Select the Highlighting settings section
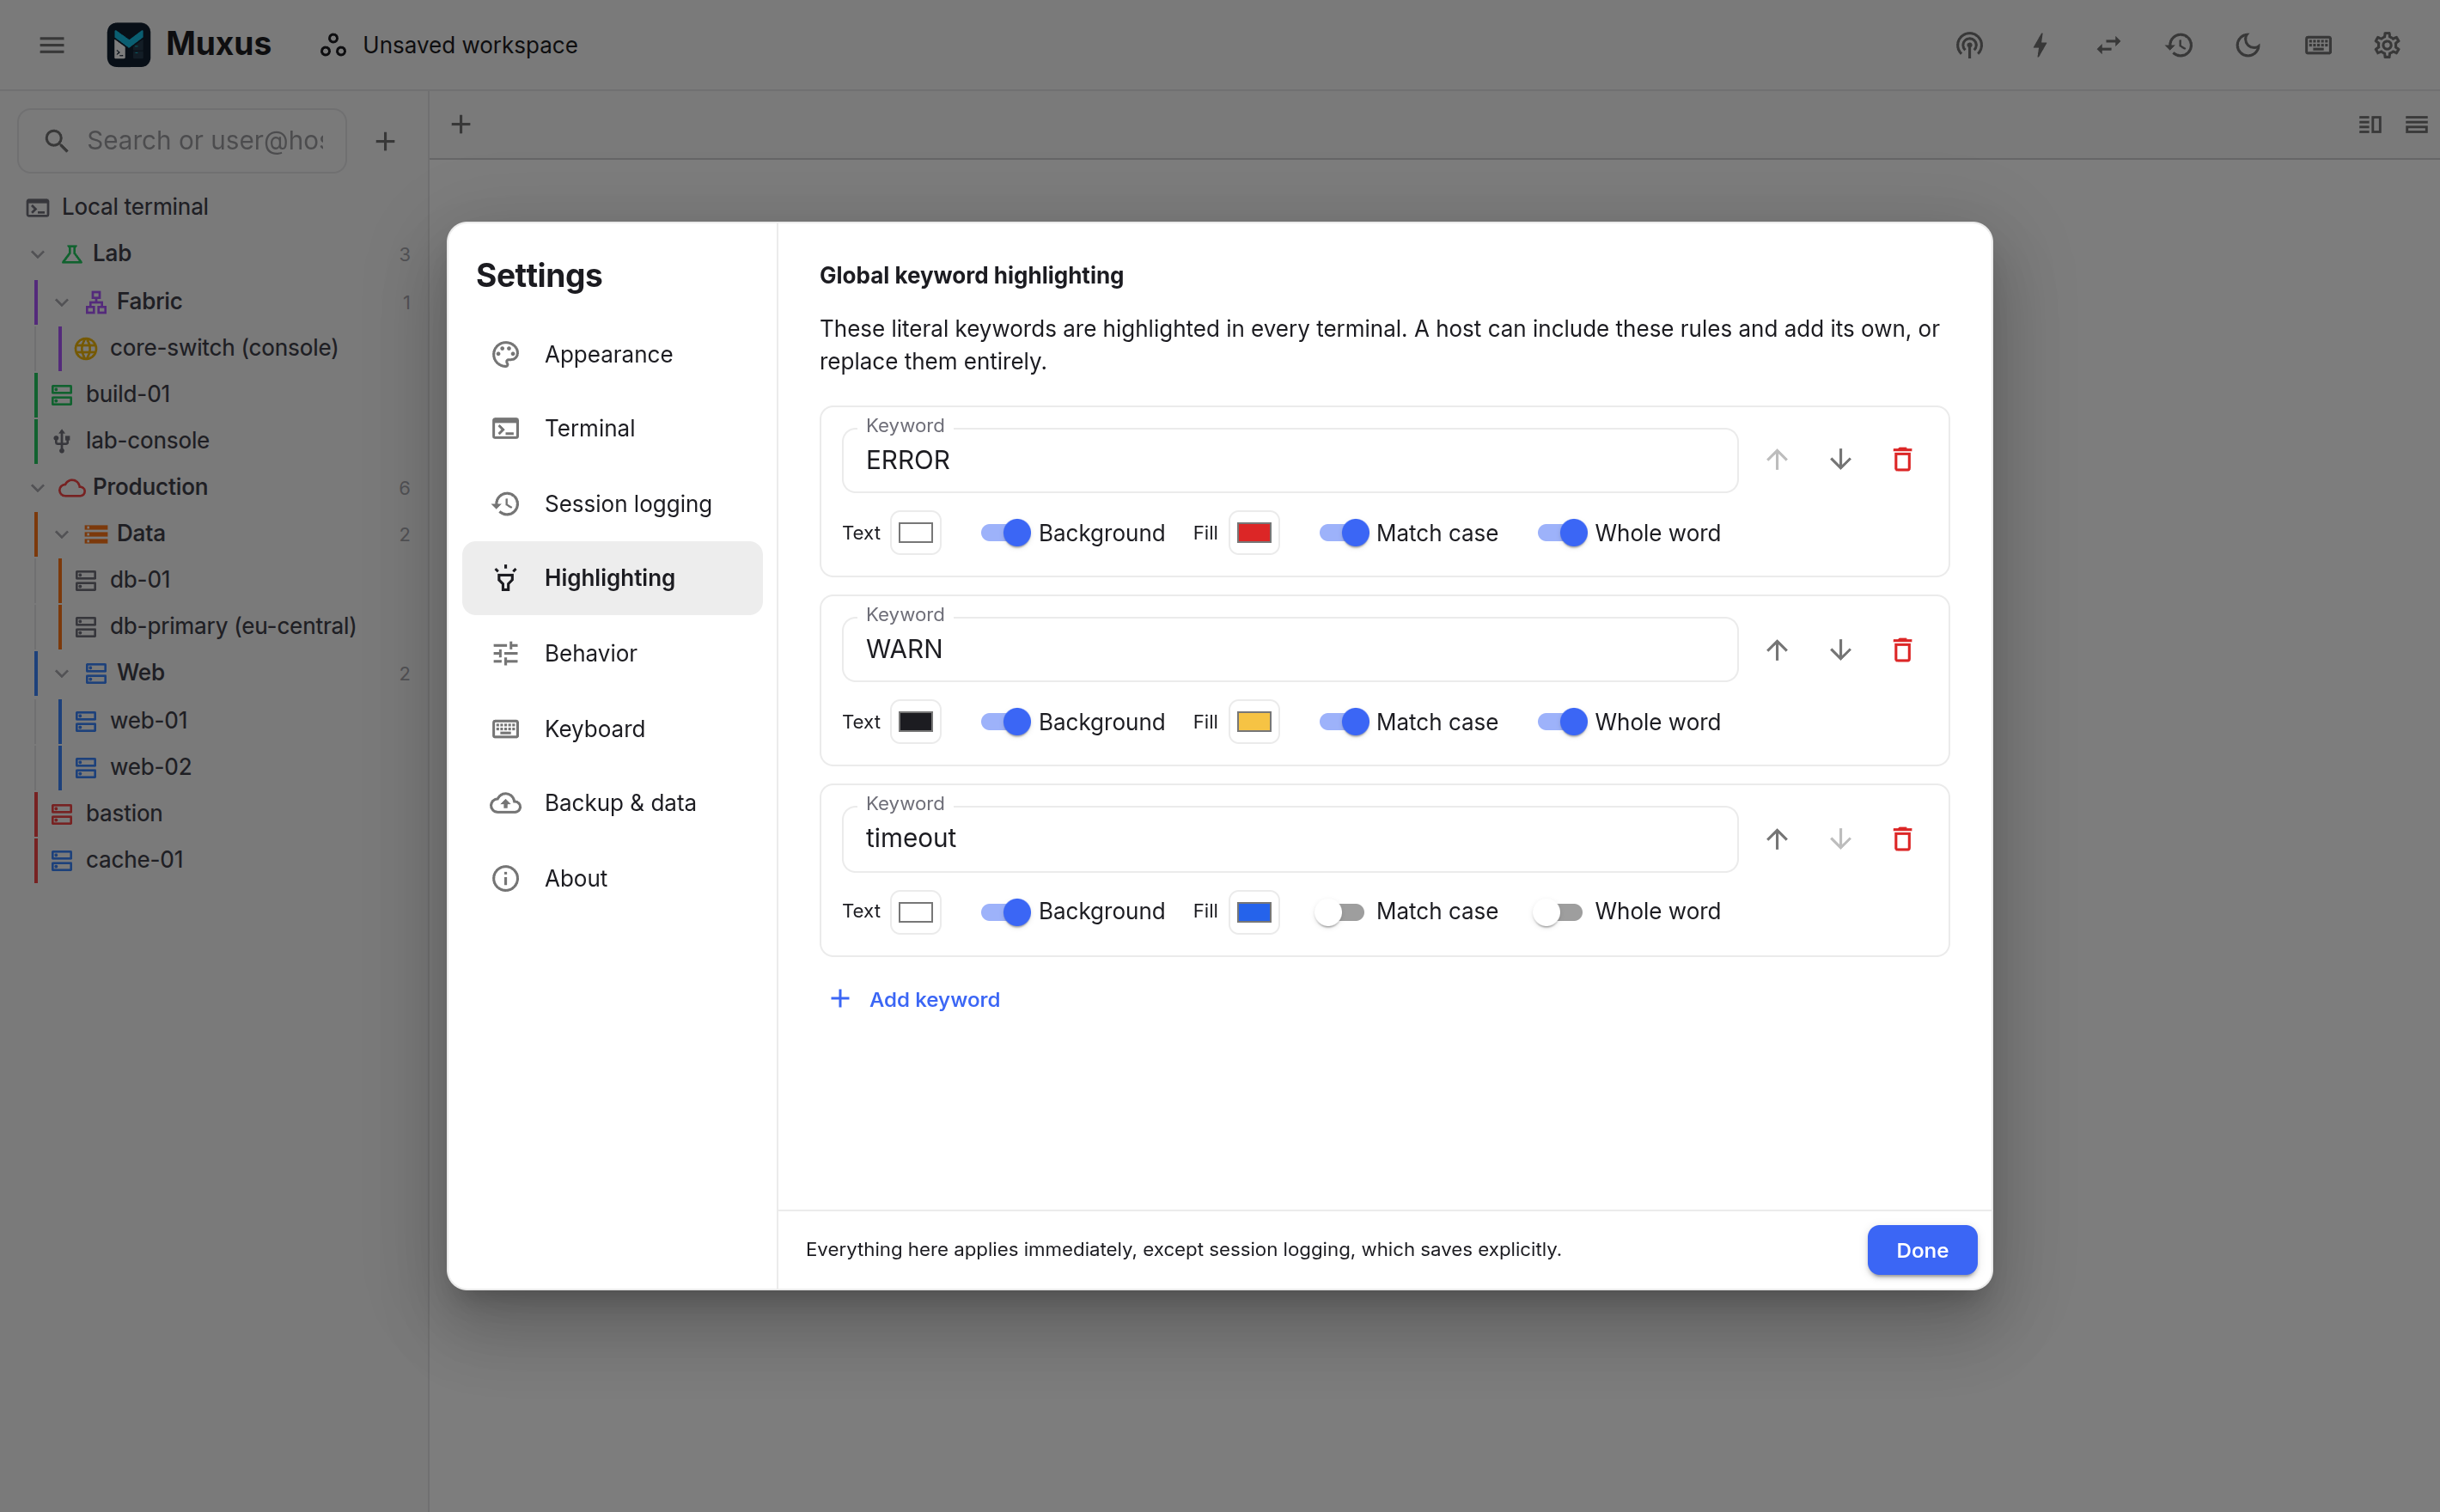Screen dimensions: 2440x1512 612,578
